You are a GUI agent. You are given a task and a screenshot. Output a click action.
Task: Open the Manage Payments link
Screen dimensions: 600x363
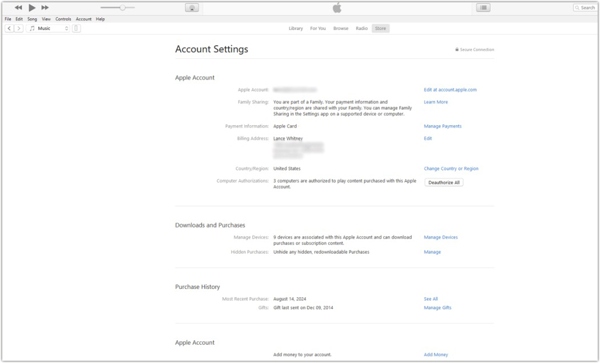(x=442, y=126)
